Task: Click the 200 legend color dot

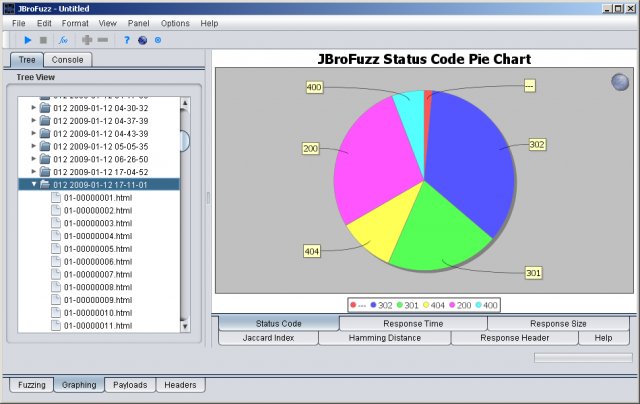Action: coord(452,305)
